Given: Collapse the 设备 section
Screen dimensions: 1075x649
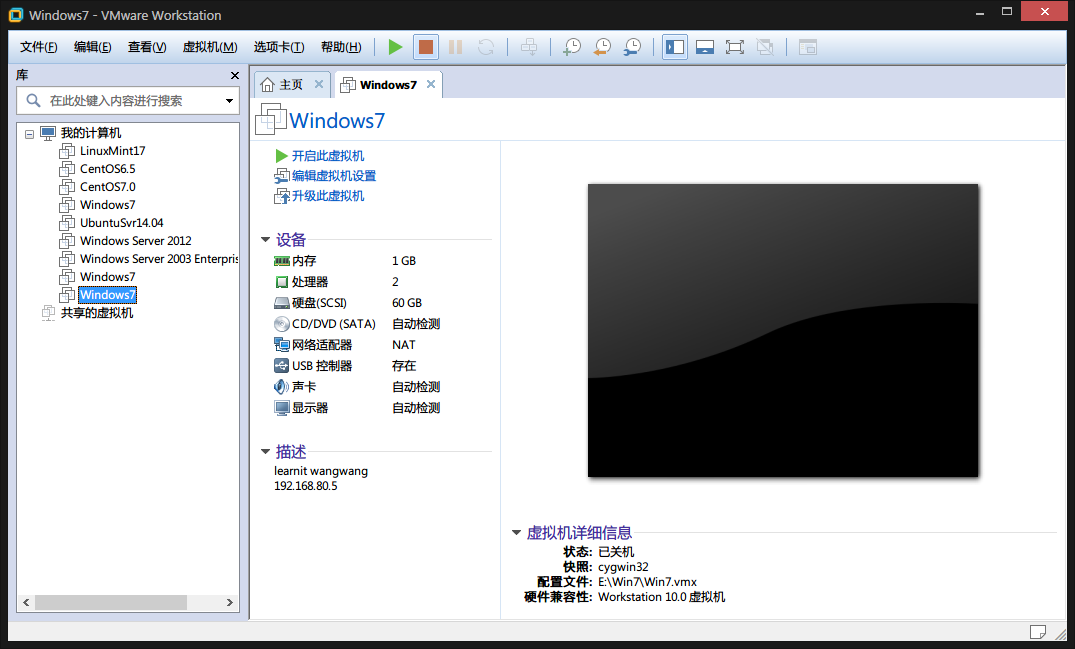Looking at the screenshot, I should point(265,240).
